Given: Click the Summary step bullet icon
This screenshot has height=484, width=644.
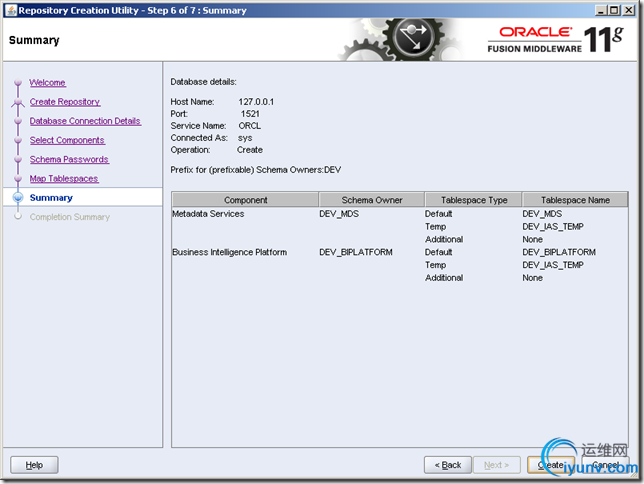Looking at the screenshot, I should pyautogui.click(x=18, y=198).
